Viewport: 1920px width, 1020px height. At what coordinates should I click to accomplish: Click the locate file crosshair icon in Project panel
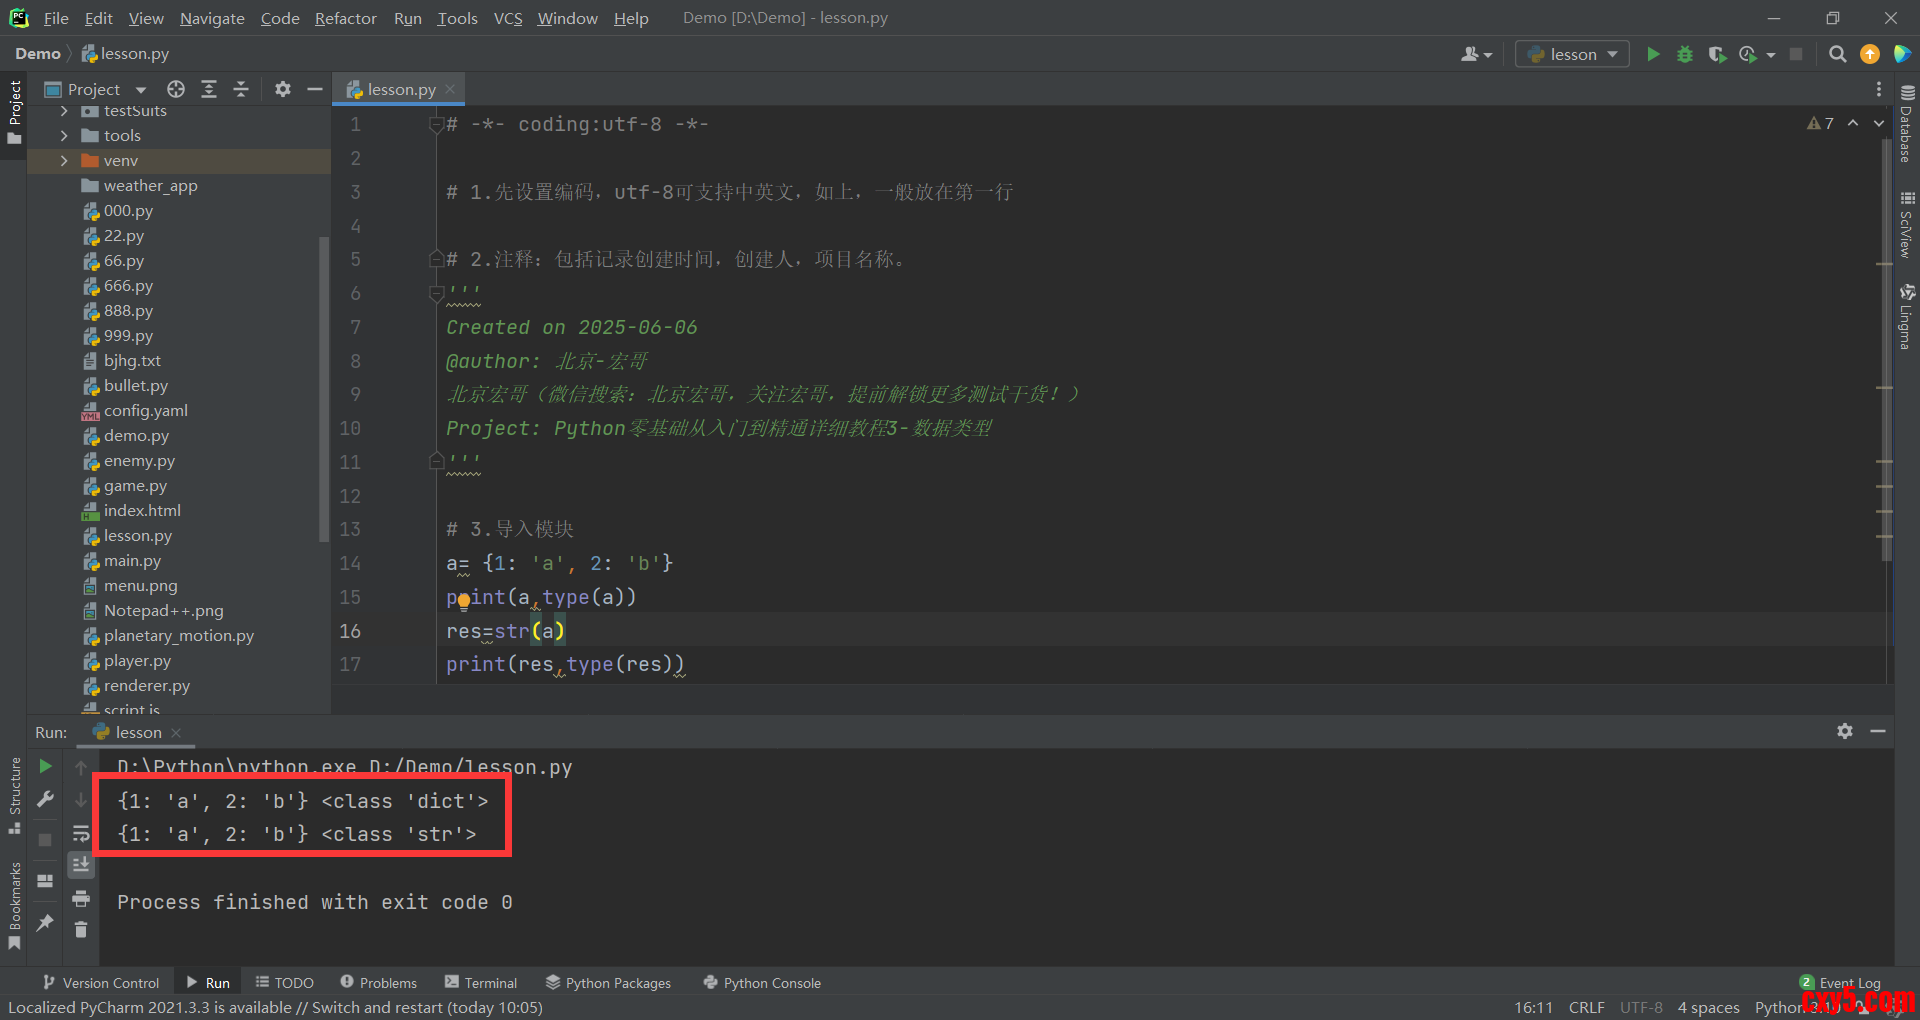click(176, 89)
